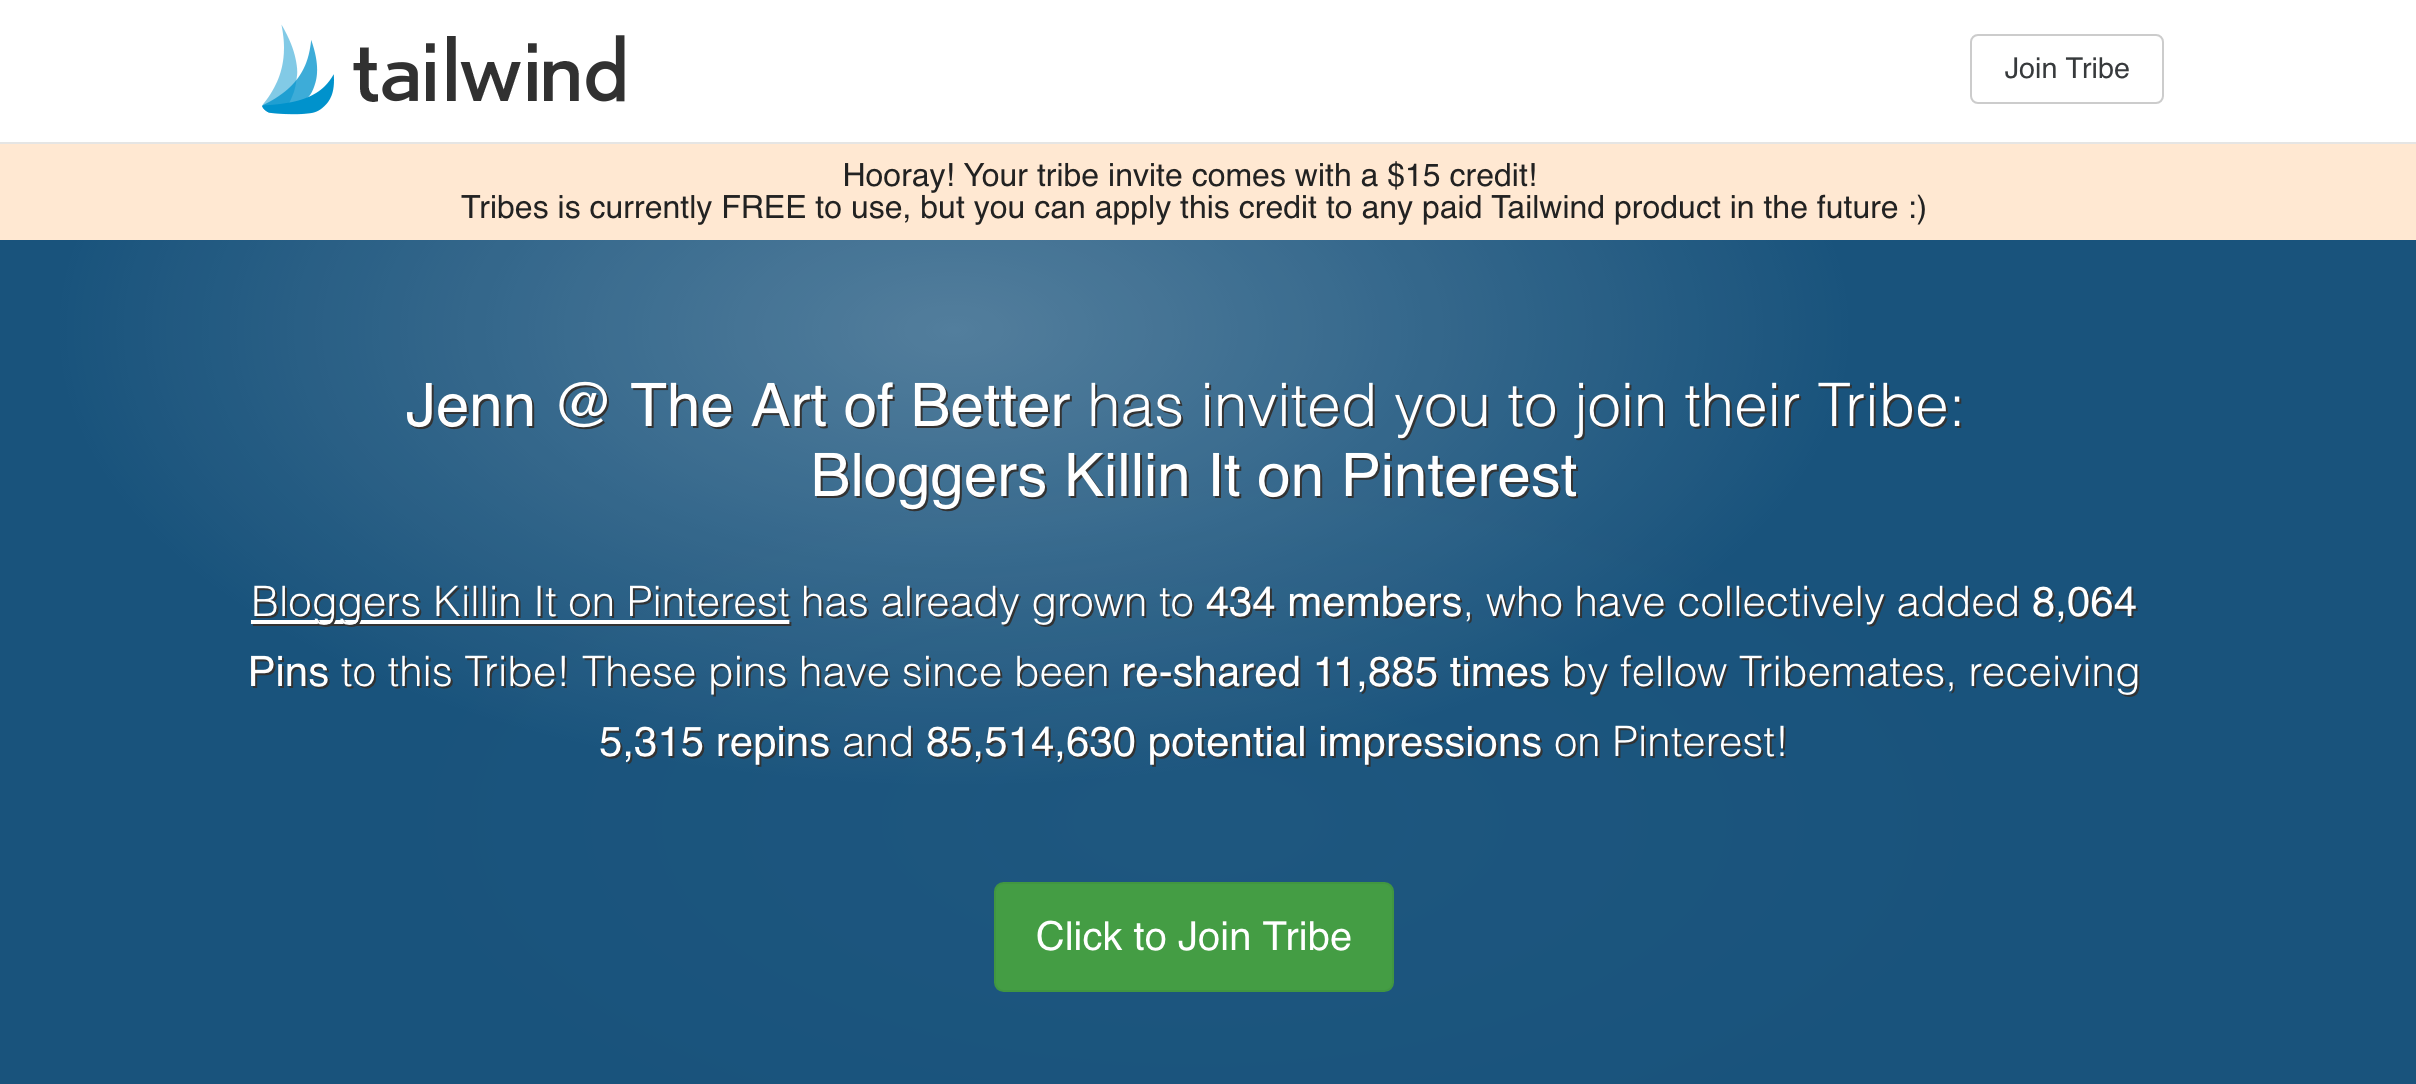Viewport: 2416px width, 1084px height.
Task: Click the large Bloggers Killin It on Pinterest heading
Action: 1193,476
